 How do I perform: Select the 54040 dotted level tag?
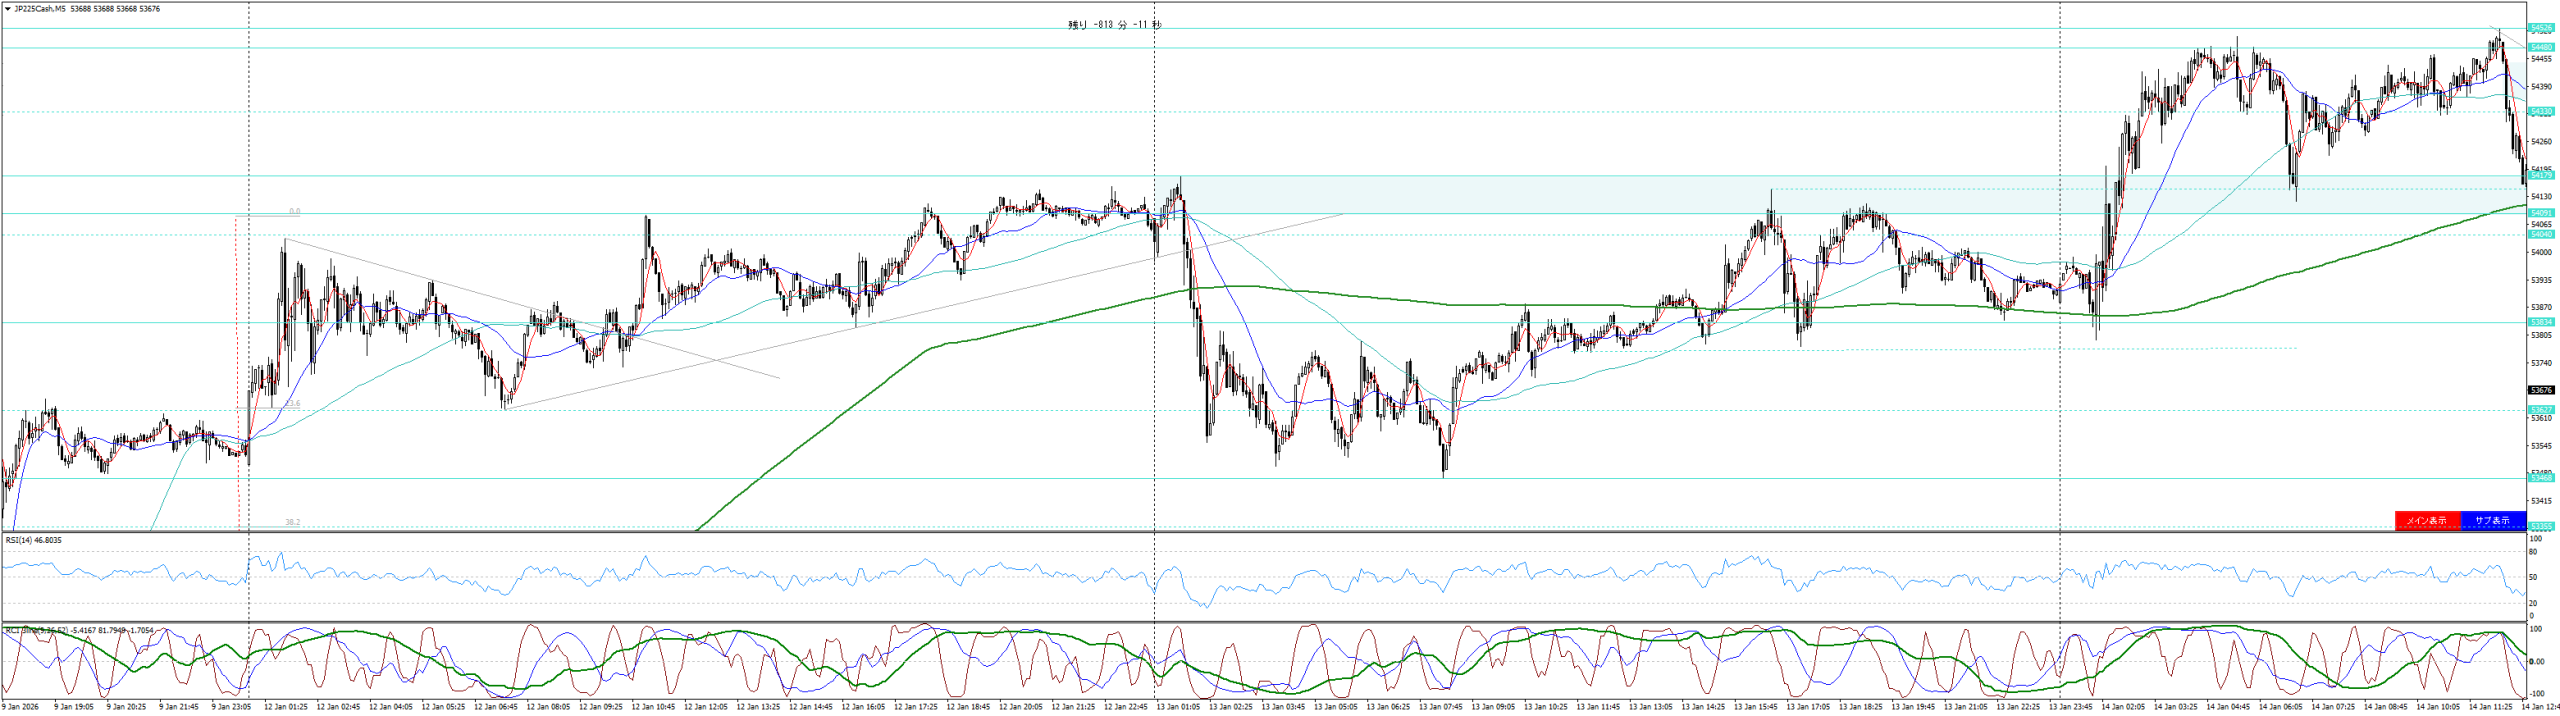click(x=2541, y=235)
